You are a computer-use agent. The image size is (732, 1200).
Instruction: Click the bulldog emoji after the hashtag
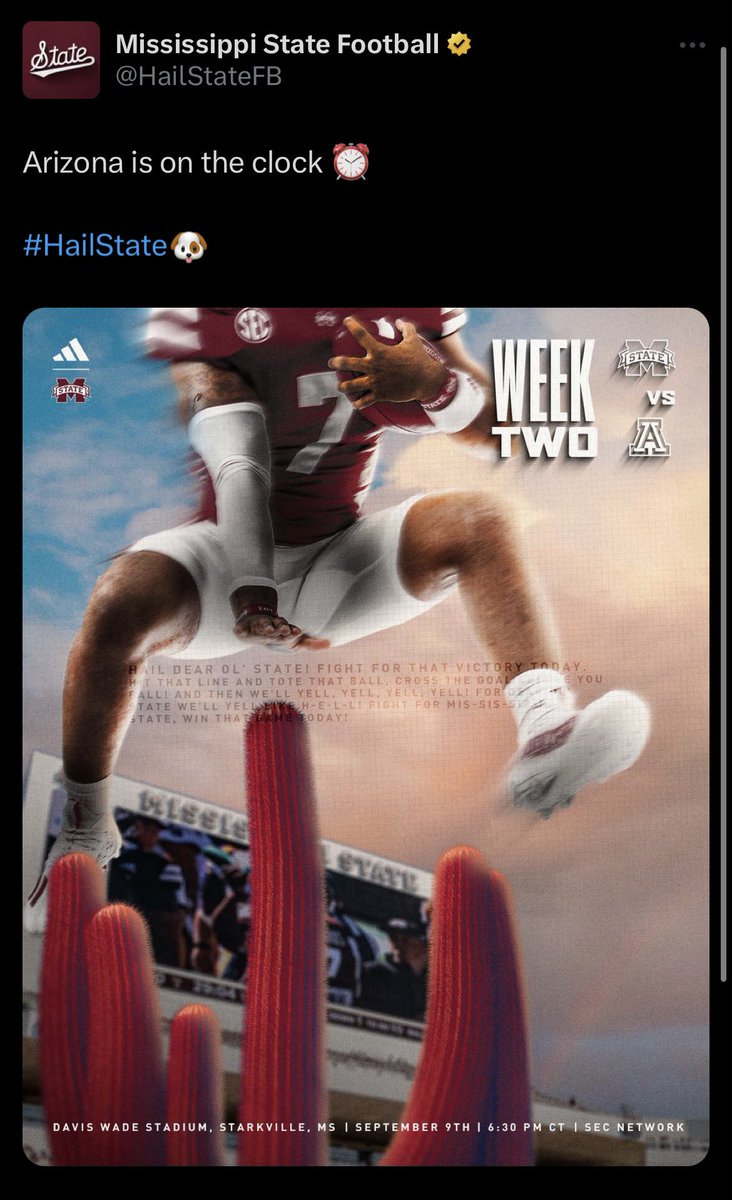tap(189, 245)
